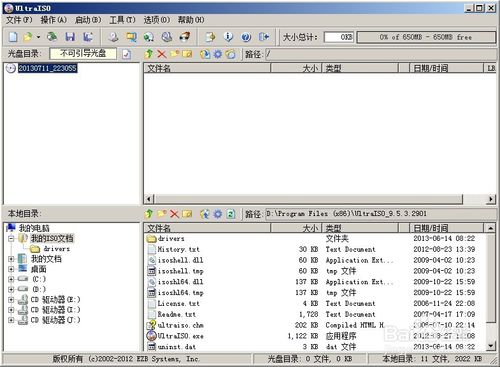The height and width of the screenshot is (367, 500).
Task: Expand the CD 驱动器(J:) node
Action: point(11,320)
